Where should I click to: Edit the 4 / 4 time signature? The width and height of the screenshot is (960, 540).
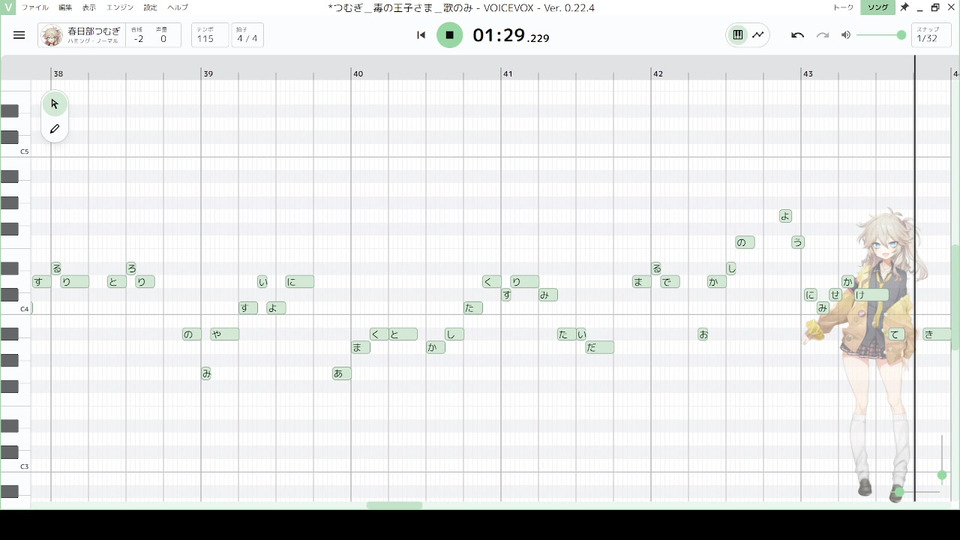[247, 35]
